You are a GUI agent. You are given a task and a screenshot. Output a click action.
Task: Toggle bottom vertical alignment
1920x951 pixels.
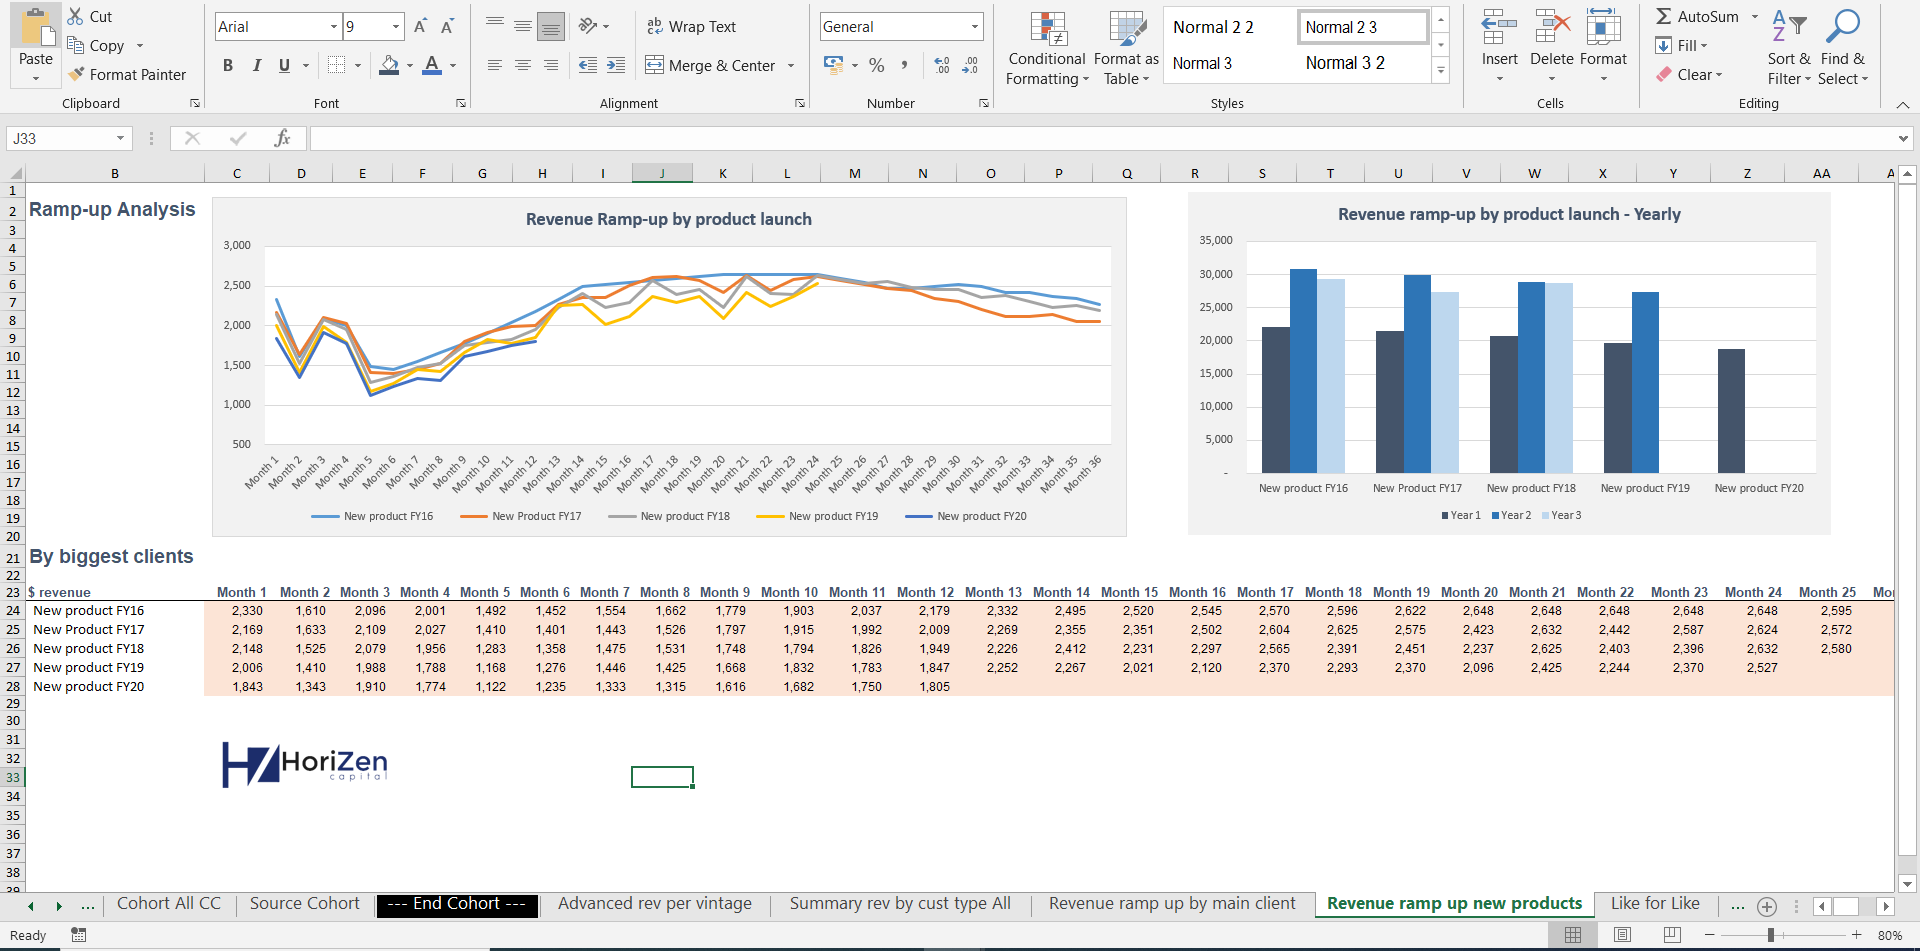pyautogui.click(x=551, y=26)
